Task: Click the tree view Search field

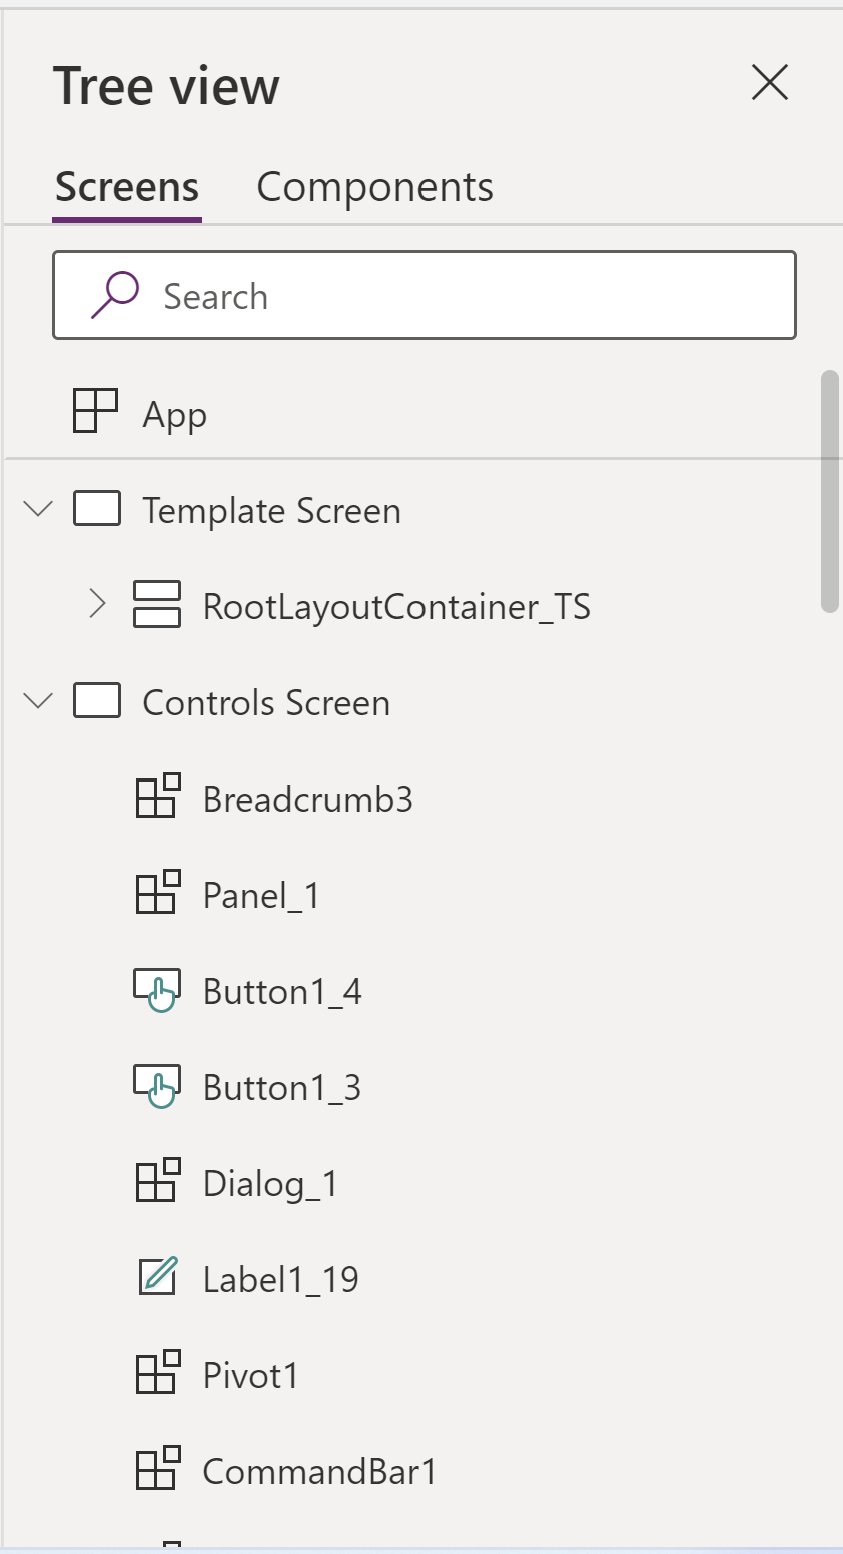Action: (450, 296)
